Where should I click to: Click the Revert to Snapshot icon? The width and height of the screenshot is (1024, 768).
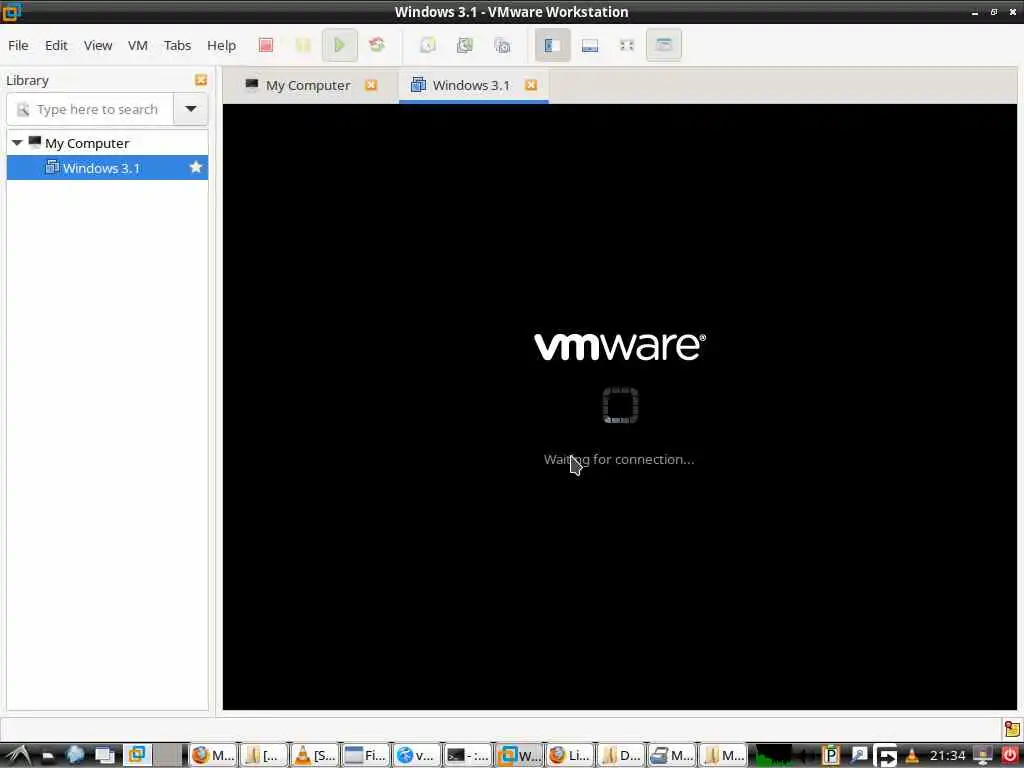(465, 45)
